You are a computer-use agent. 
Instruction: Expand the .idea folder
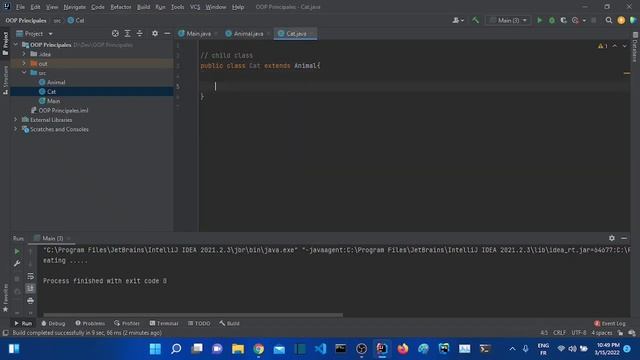click(24, 54)
